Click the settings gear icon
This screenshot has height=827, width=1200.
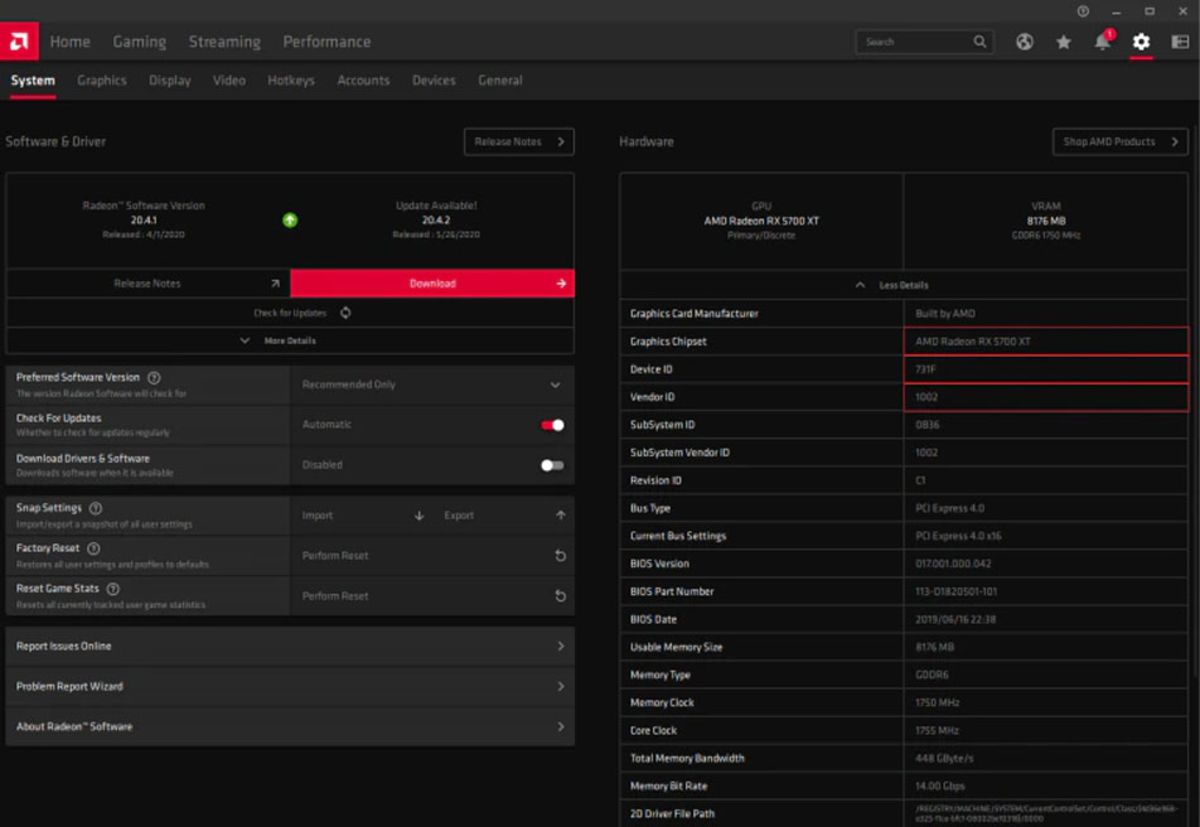pyautogui.click(x=1141, y=42)
